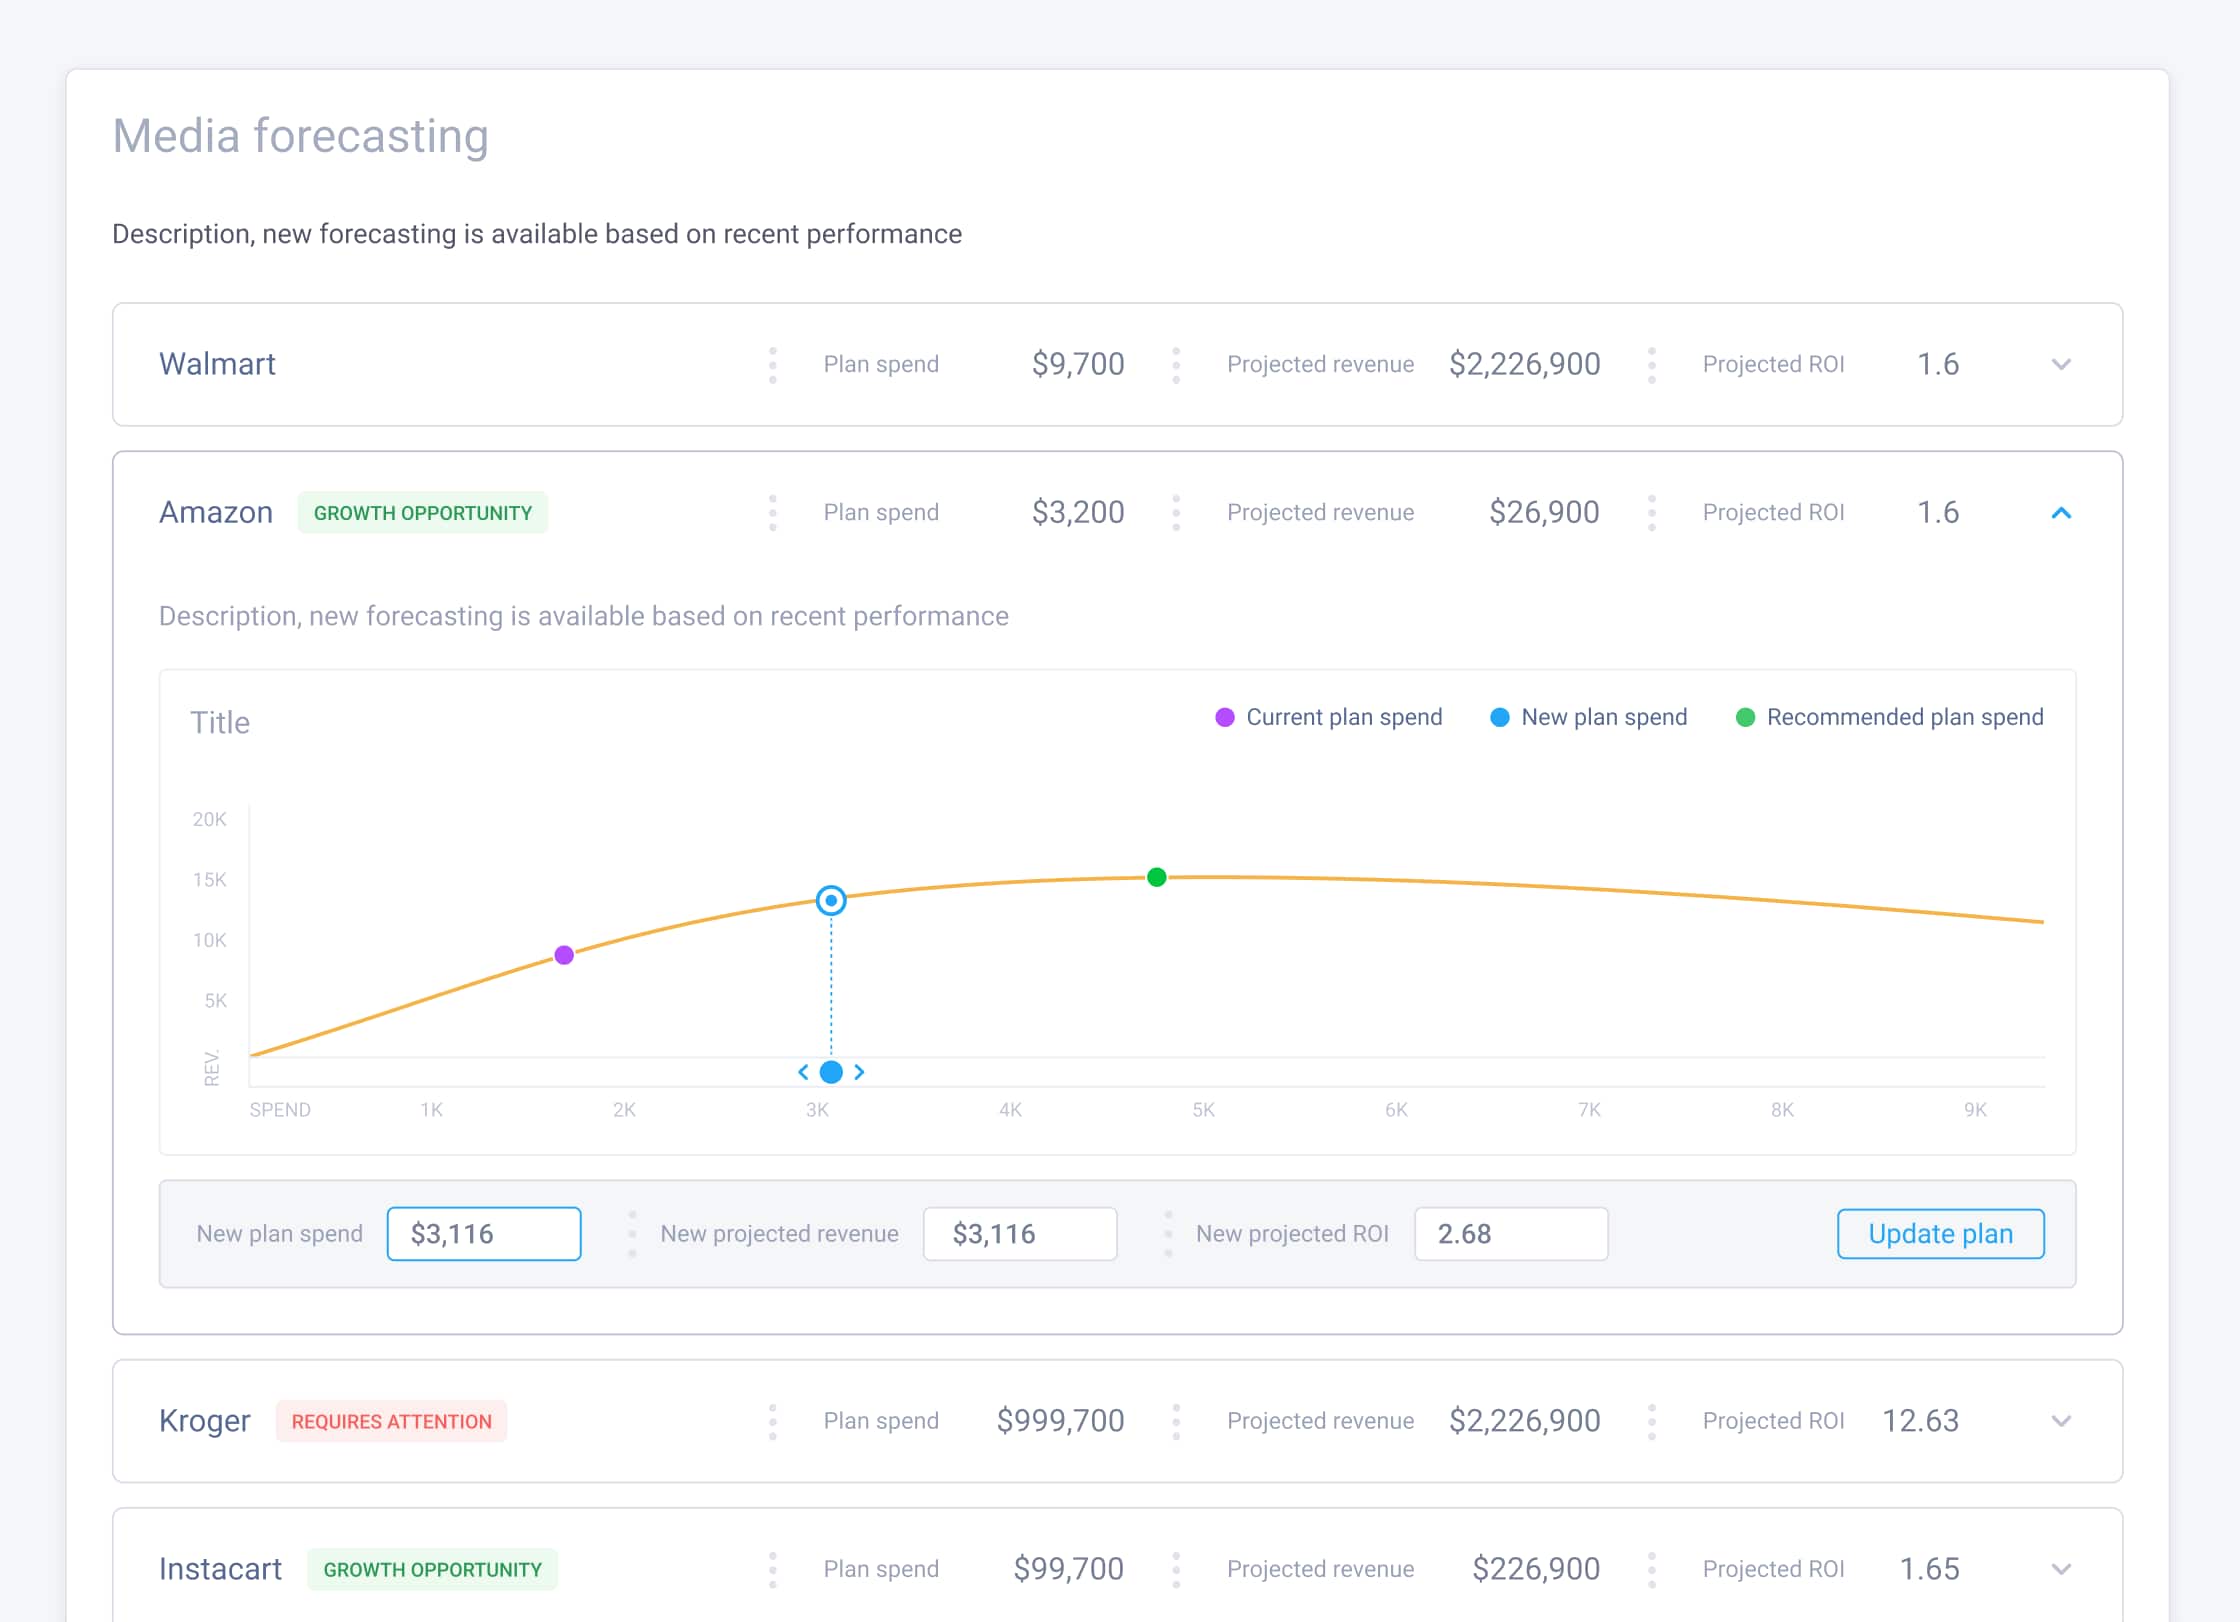Expand the Instacart row chevron

(2061, 1569)
